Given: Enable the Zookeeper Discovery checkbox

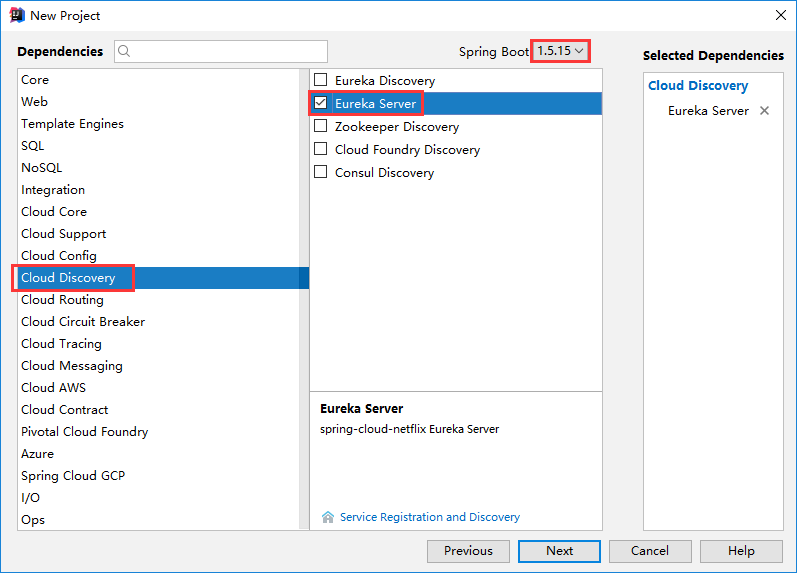Looking at the screenshot, I should (321, 126).
